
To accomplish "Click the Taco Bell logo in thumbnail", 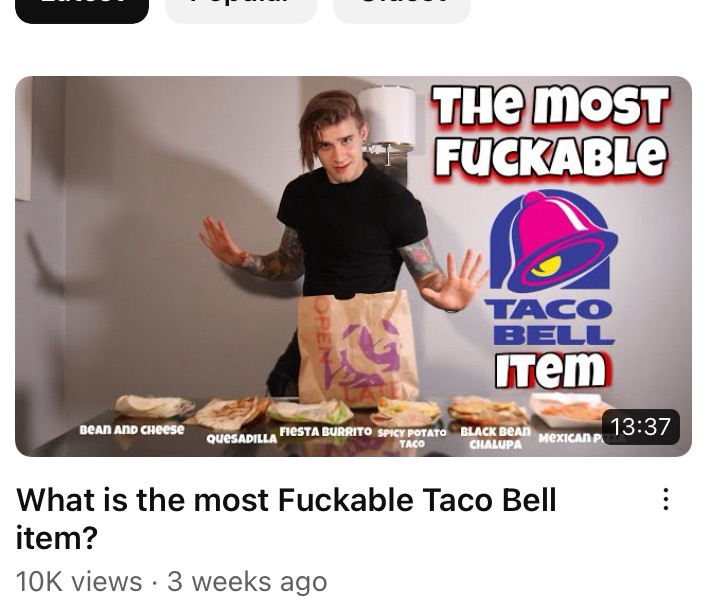I will pos(553,267).
